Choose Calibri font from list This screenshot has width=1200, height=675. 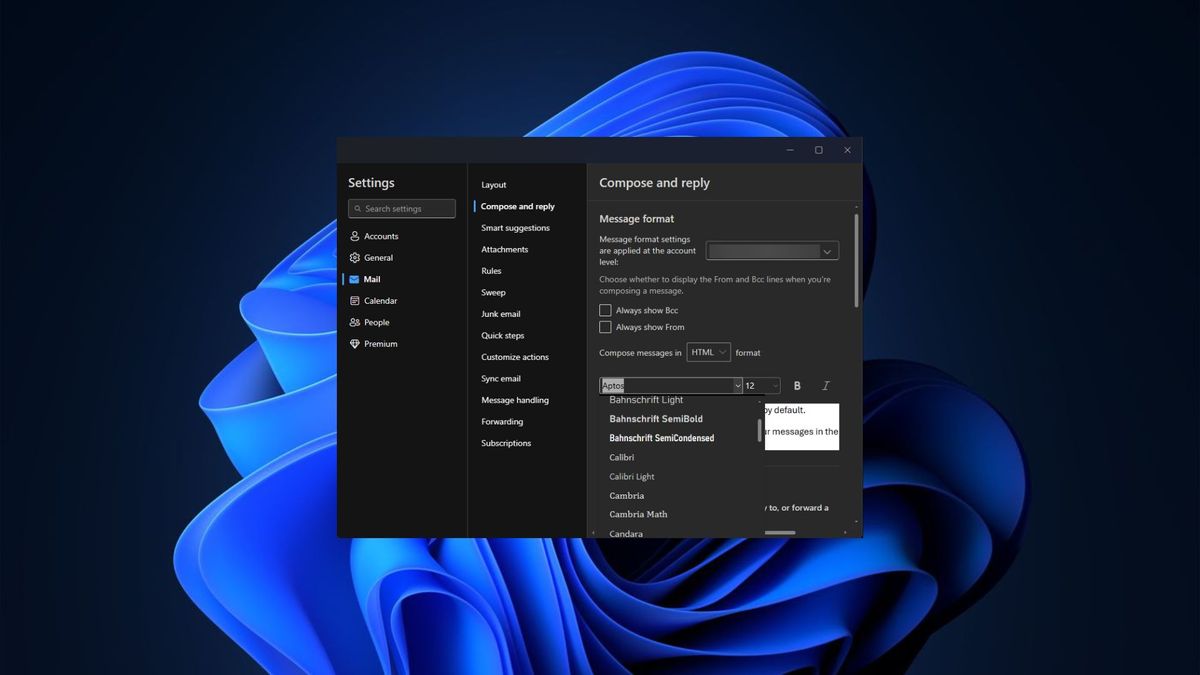tap(622, 457)
